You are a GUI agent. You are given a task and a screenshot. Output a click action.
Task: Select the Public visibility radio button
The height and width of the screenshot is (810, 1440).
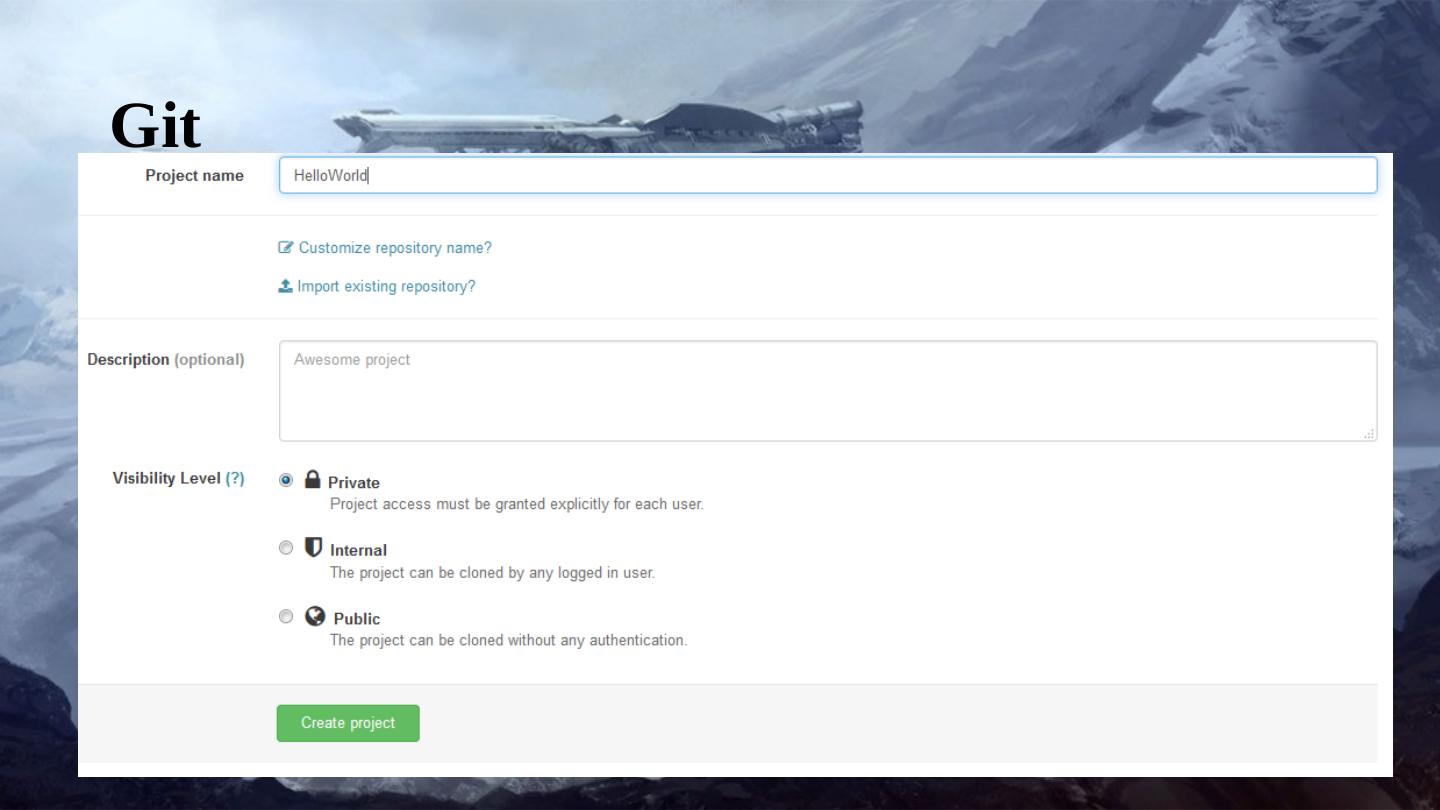(x=287, y=616)
